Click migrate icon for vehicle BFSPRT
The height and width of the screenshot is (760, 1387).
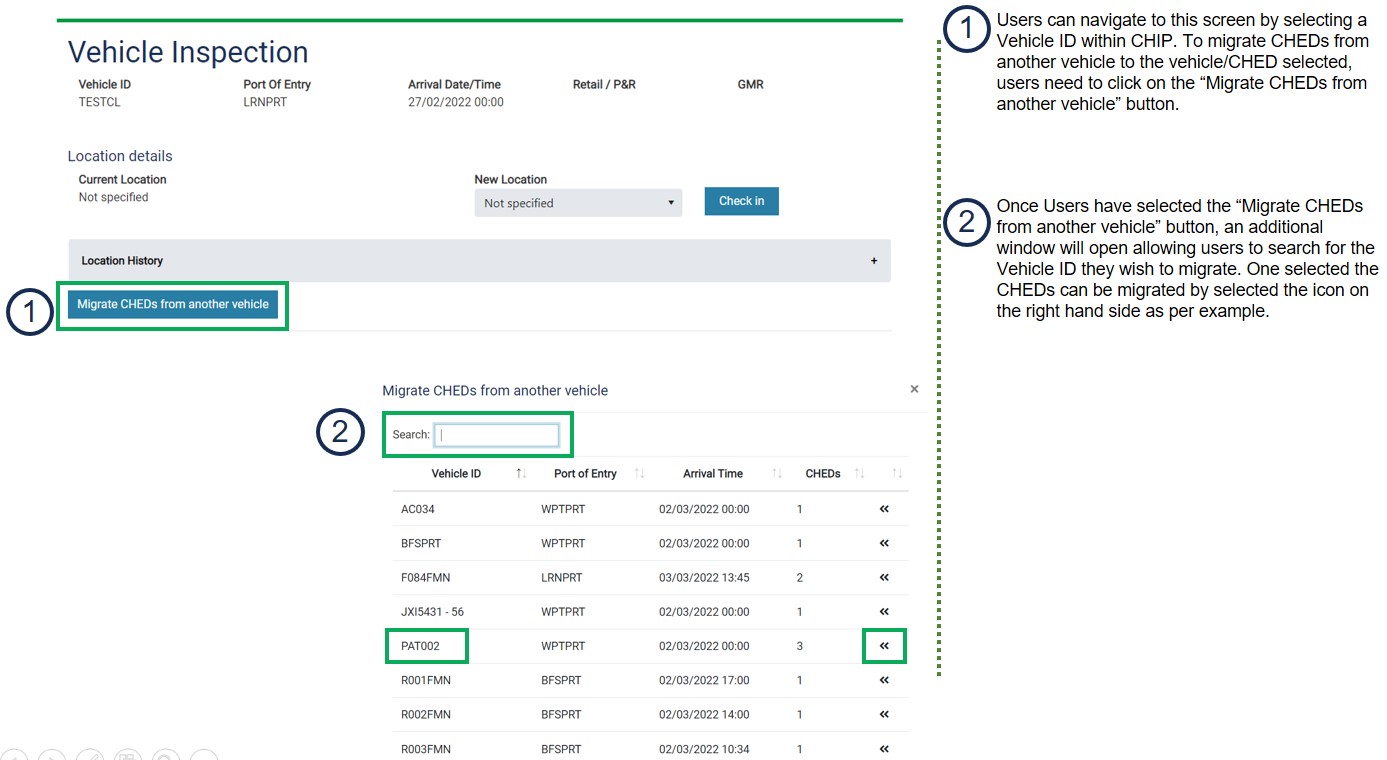click(x=884, y=543)
